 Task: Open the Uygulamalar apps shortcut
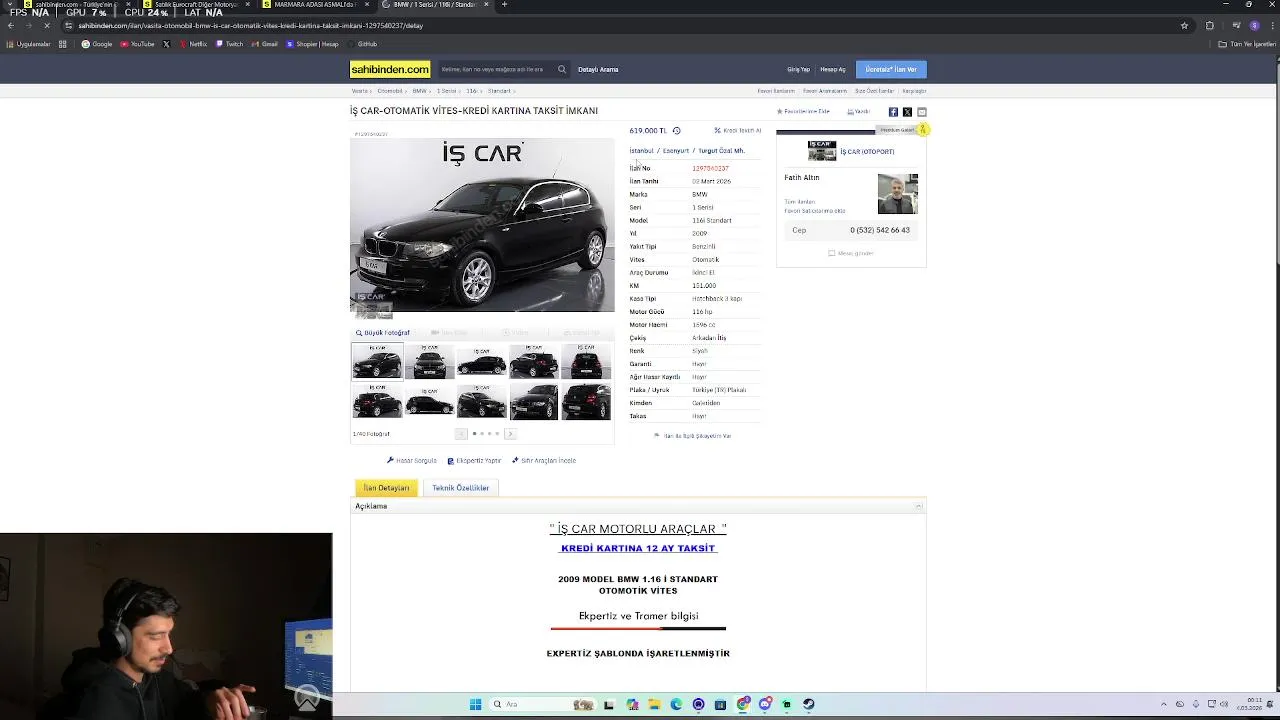[28, 44]
